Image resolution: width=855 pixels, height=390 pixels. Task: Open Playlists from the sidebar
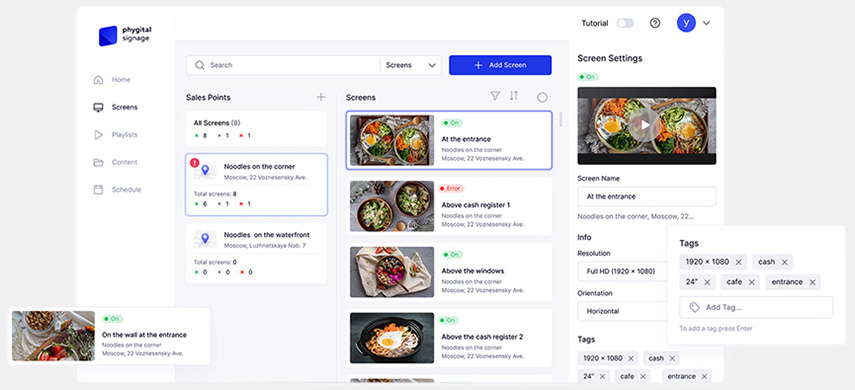coord(115,135)
